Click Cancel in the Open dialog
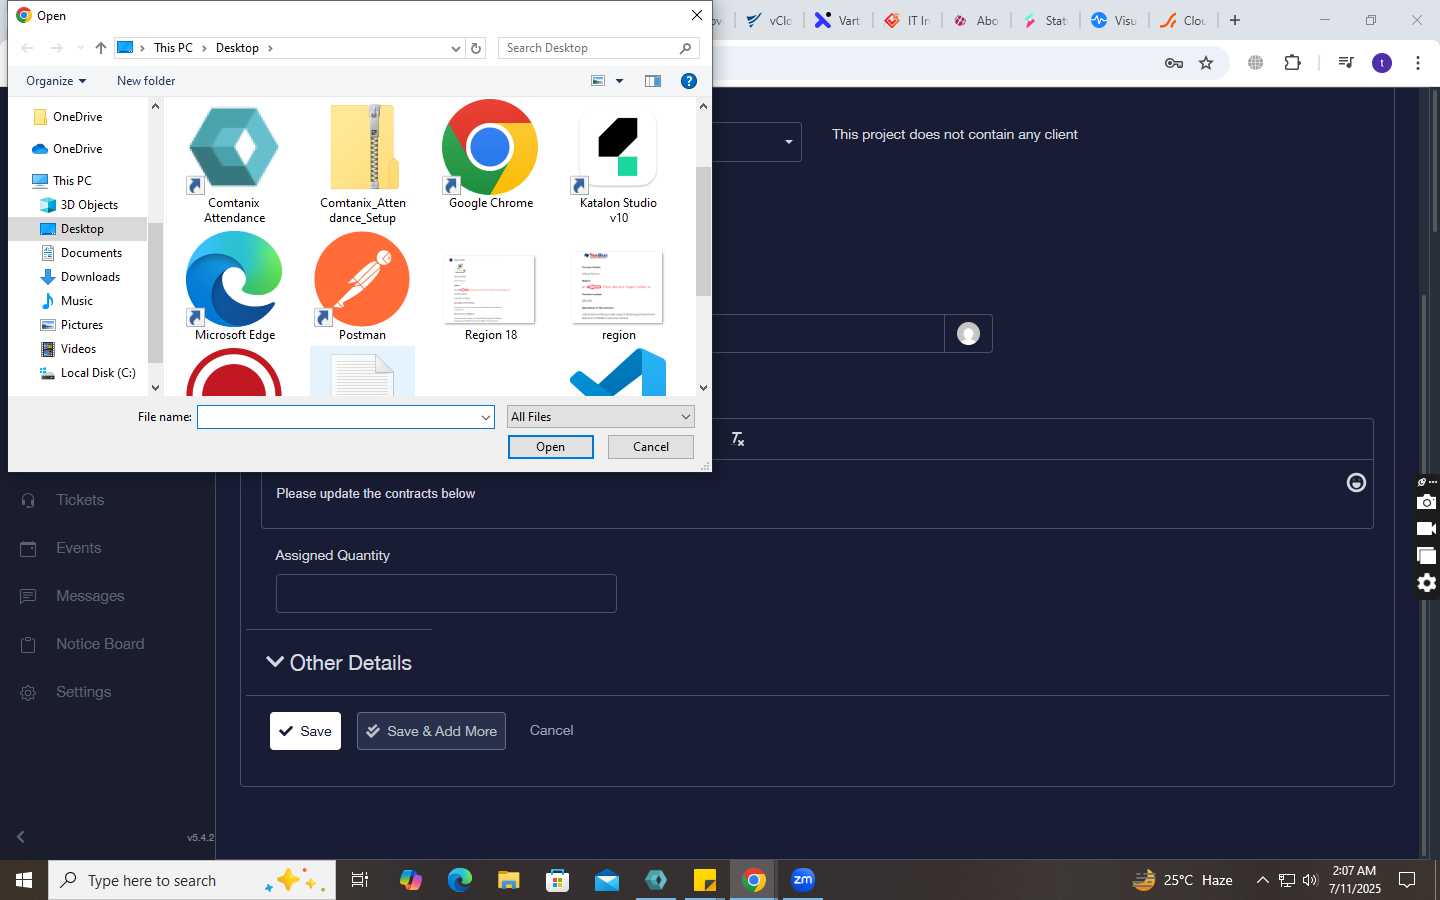Image resolution: width=1440 pixels, height=900 pixels. click(651, 447)
